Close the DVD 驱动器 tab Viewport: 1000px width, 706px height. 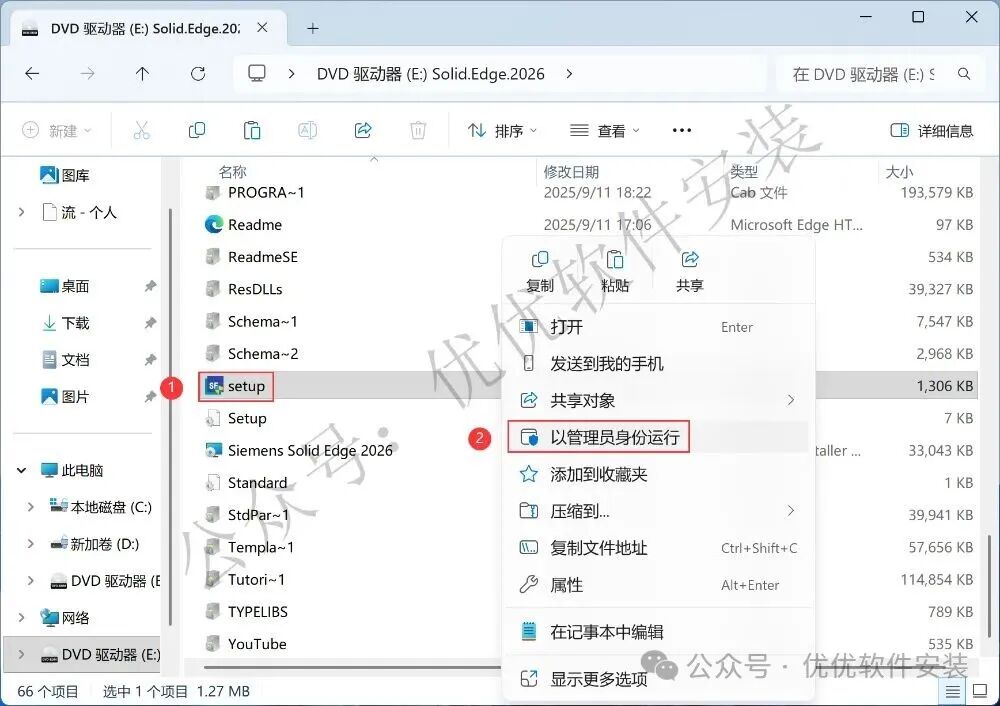pyautogui.click(x=262, y=28)
